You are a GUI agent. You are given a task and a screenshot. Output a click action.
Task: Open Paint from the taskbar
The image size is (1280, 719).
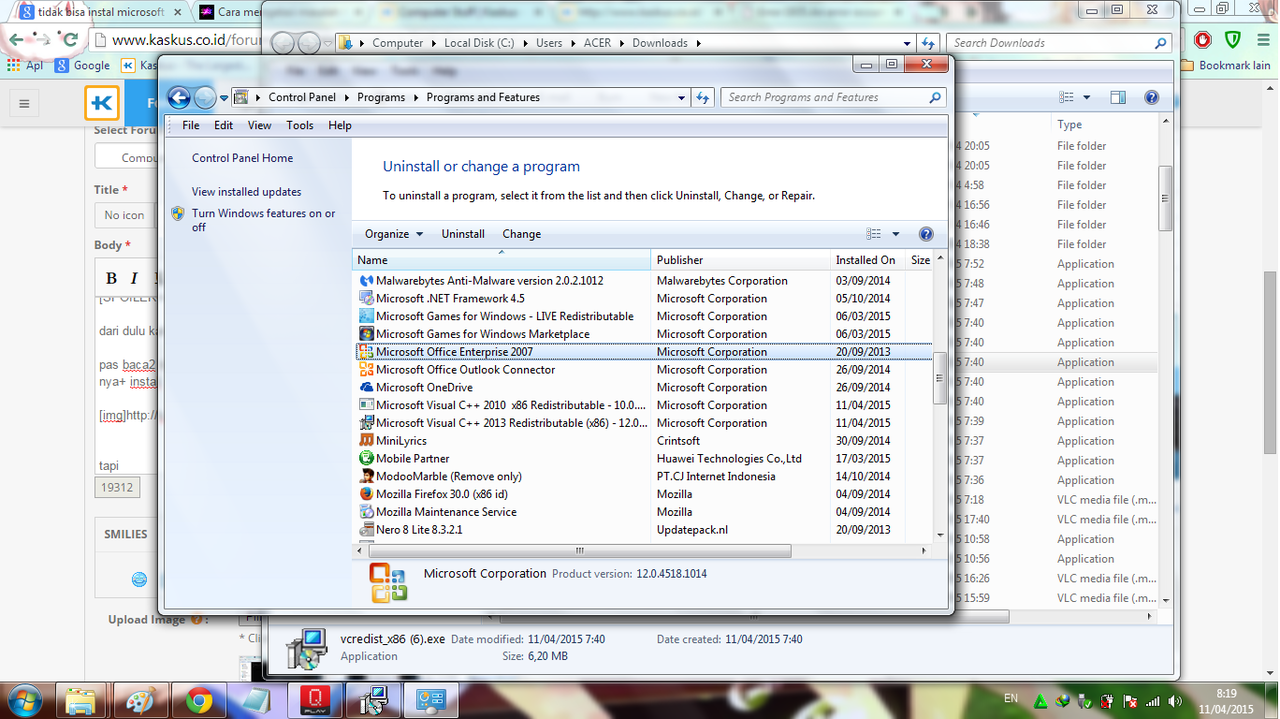pyautogui.click(x=140, y=699)
